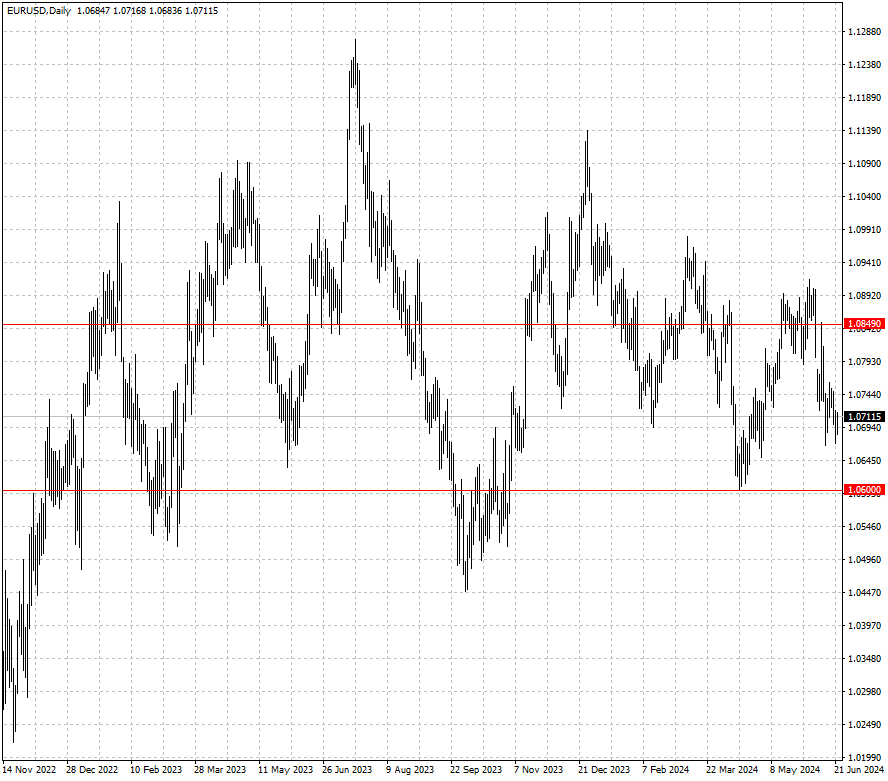
Task: Select the 1.06000 red level label
Action: (864, 490)
